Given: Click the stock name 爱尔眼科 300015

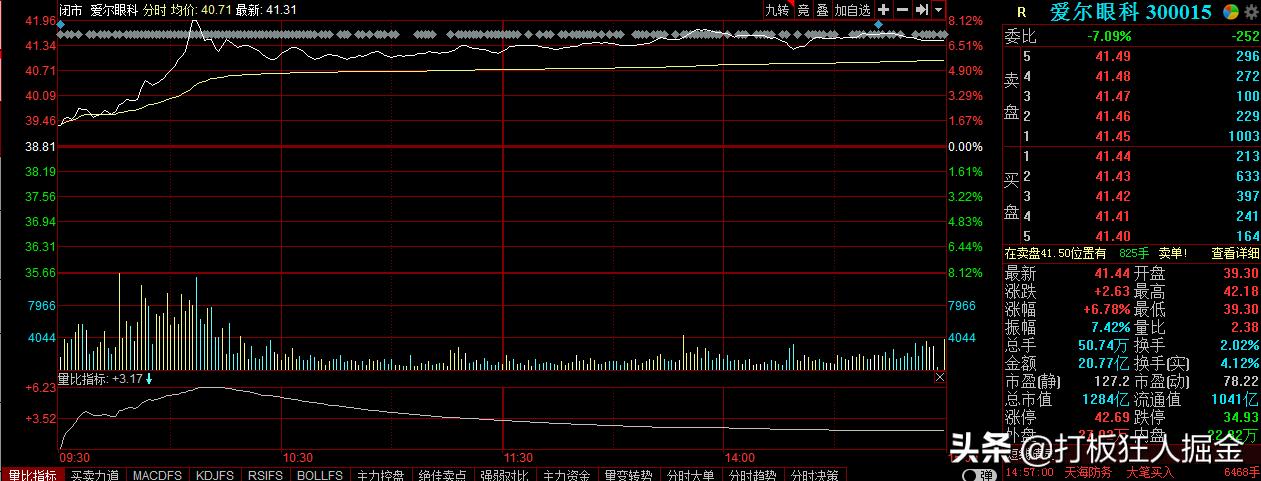Looking at the screenshot, I should 1130,12.
